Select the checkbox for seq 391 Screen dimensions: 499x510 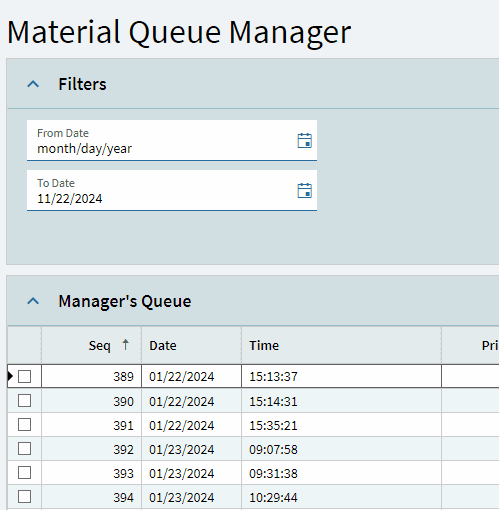coord(24,425)
